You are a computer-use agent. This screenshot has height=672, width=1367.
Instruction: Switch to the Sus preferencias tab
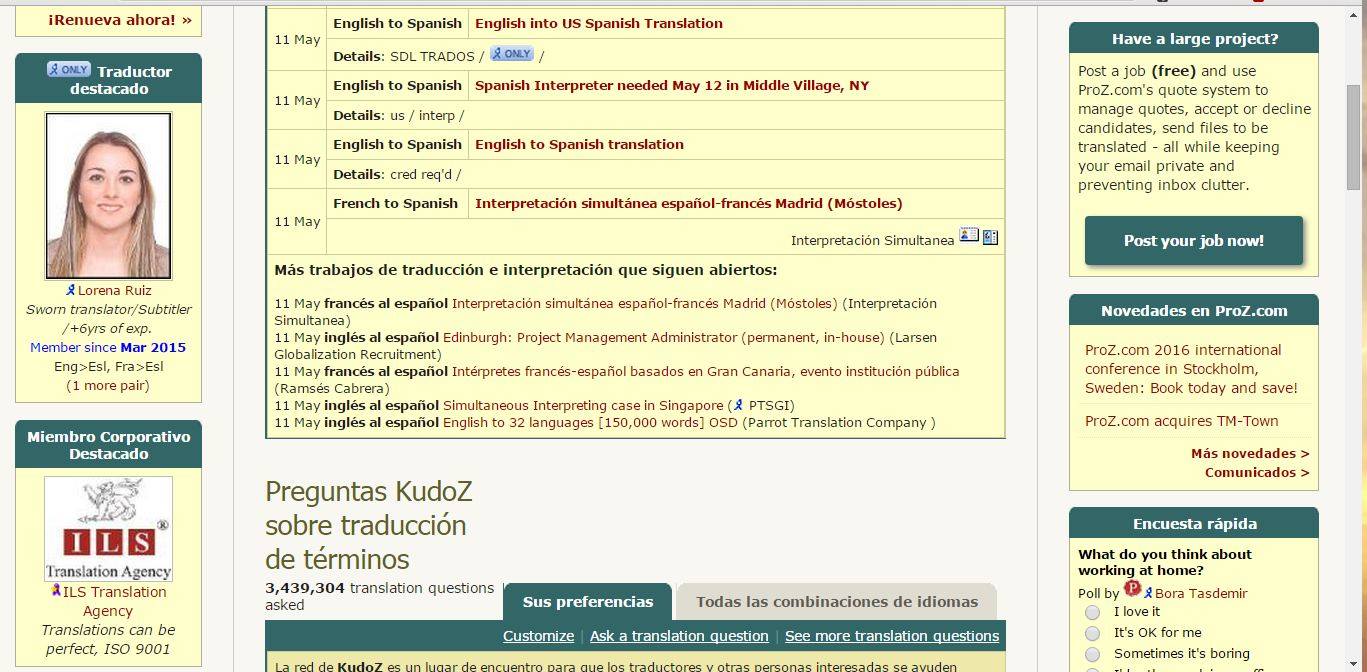tap(588, 602)
